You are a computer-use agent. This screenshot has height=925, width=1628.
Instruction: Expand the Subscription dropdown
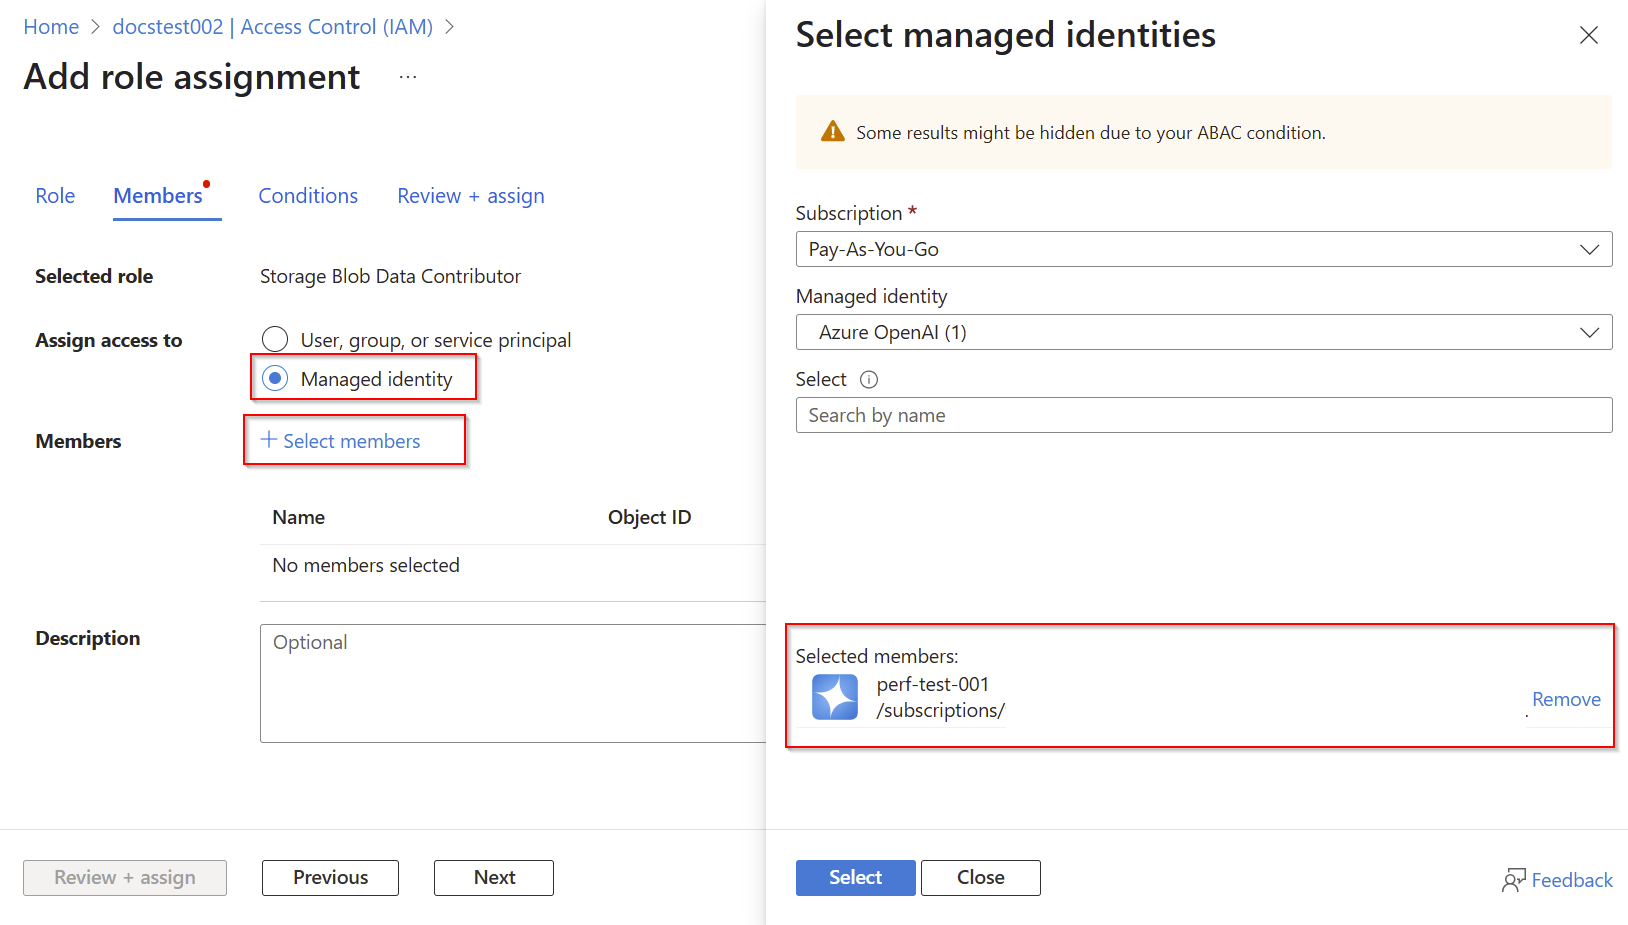click(x=1203, y=249)
